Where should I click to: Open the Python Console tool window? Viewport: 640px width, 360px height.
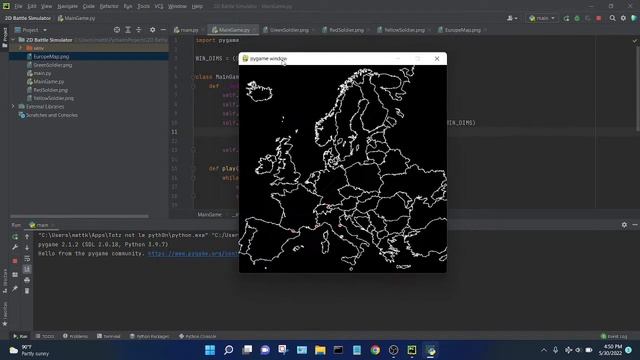198,336
